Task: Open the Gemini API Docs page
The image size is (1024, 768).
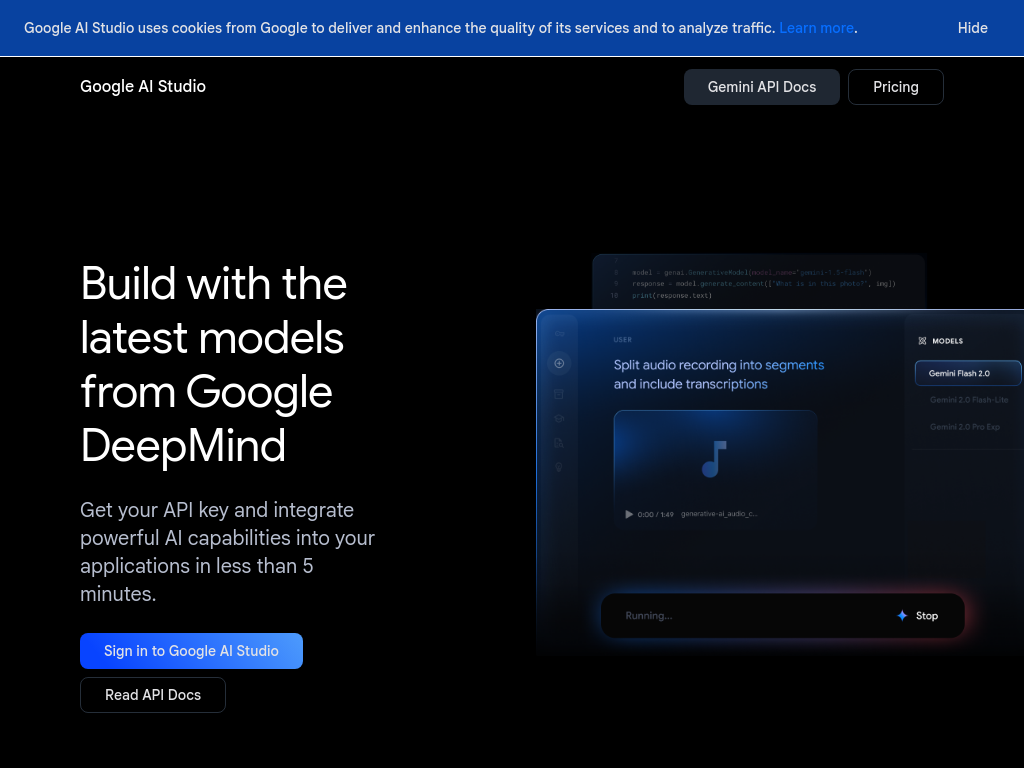Action: 761,87
